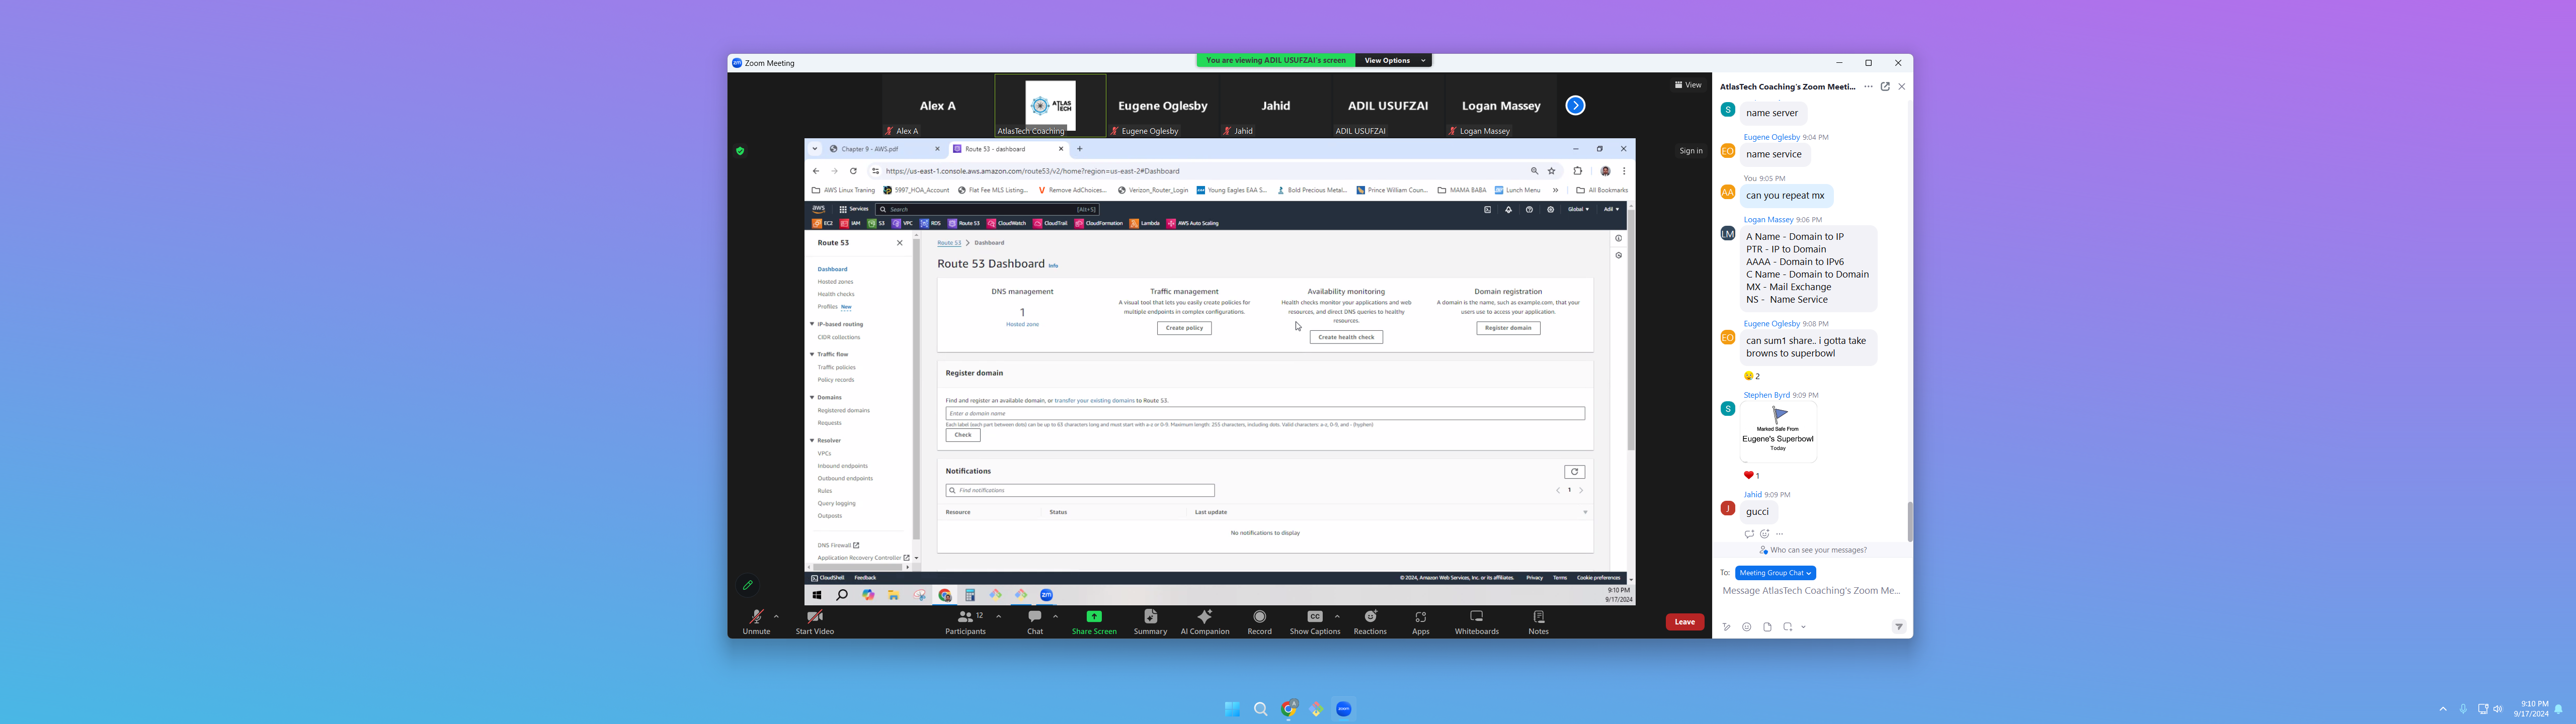Expand audio options arrow next to Unmute
The height and width of the screenshot is (724, 2576).
point(776,616)
